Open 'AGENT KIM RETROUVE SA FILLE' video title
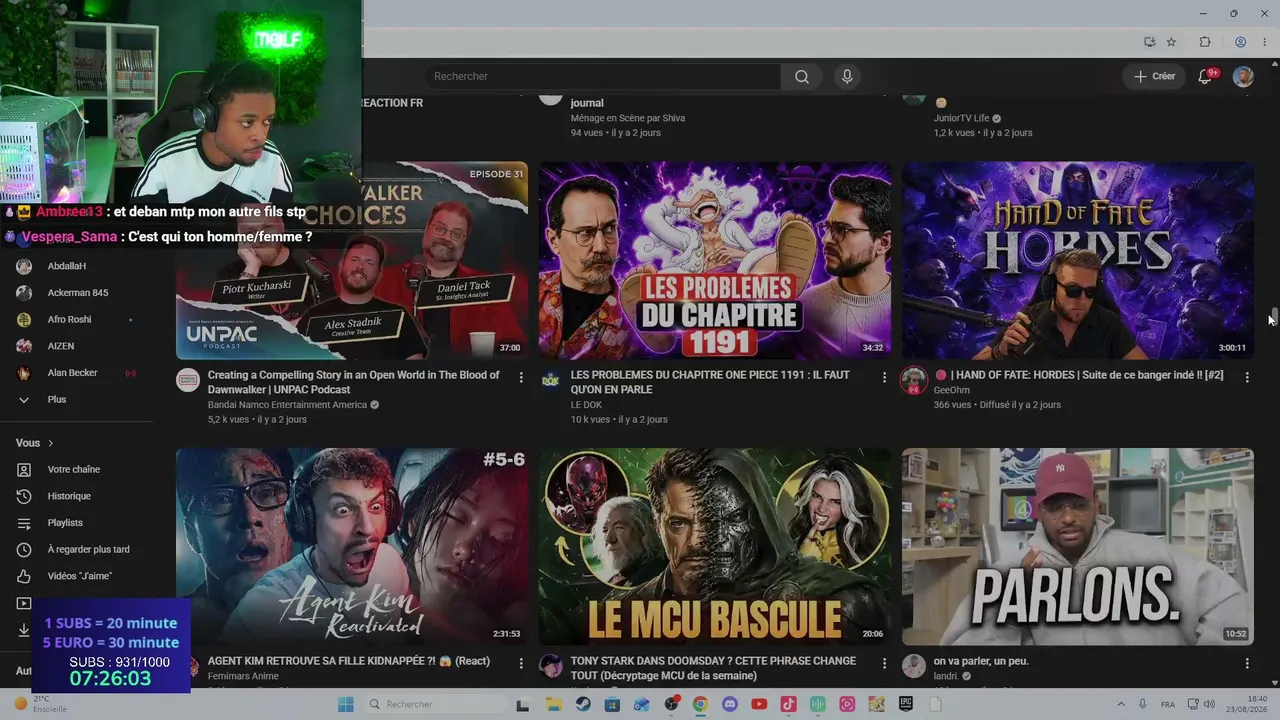 click(349, 661)
